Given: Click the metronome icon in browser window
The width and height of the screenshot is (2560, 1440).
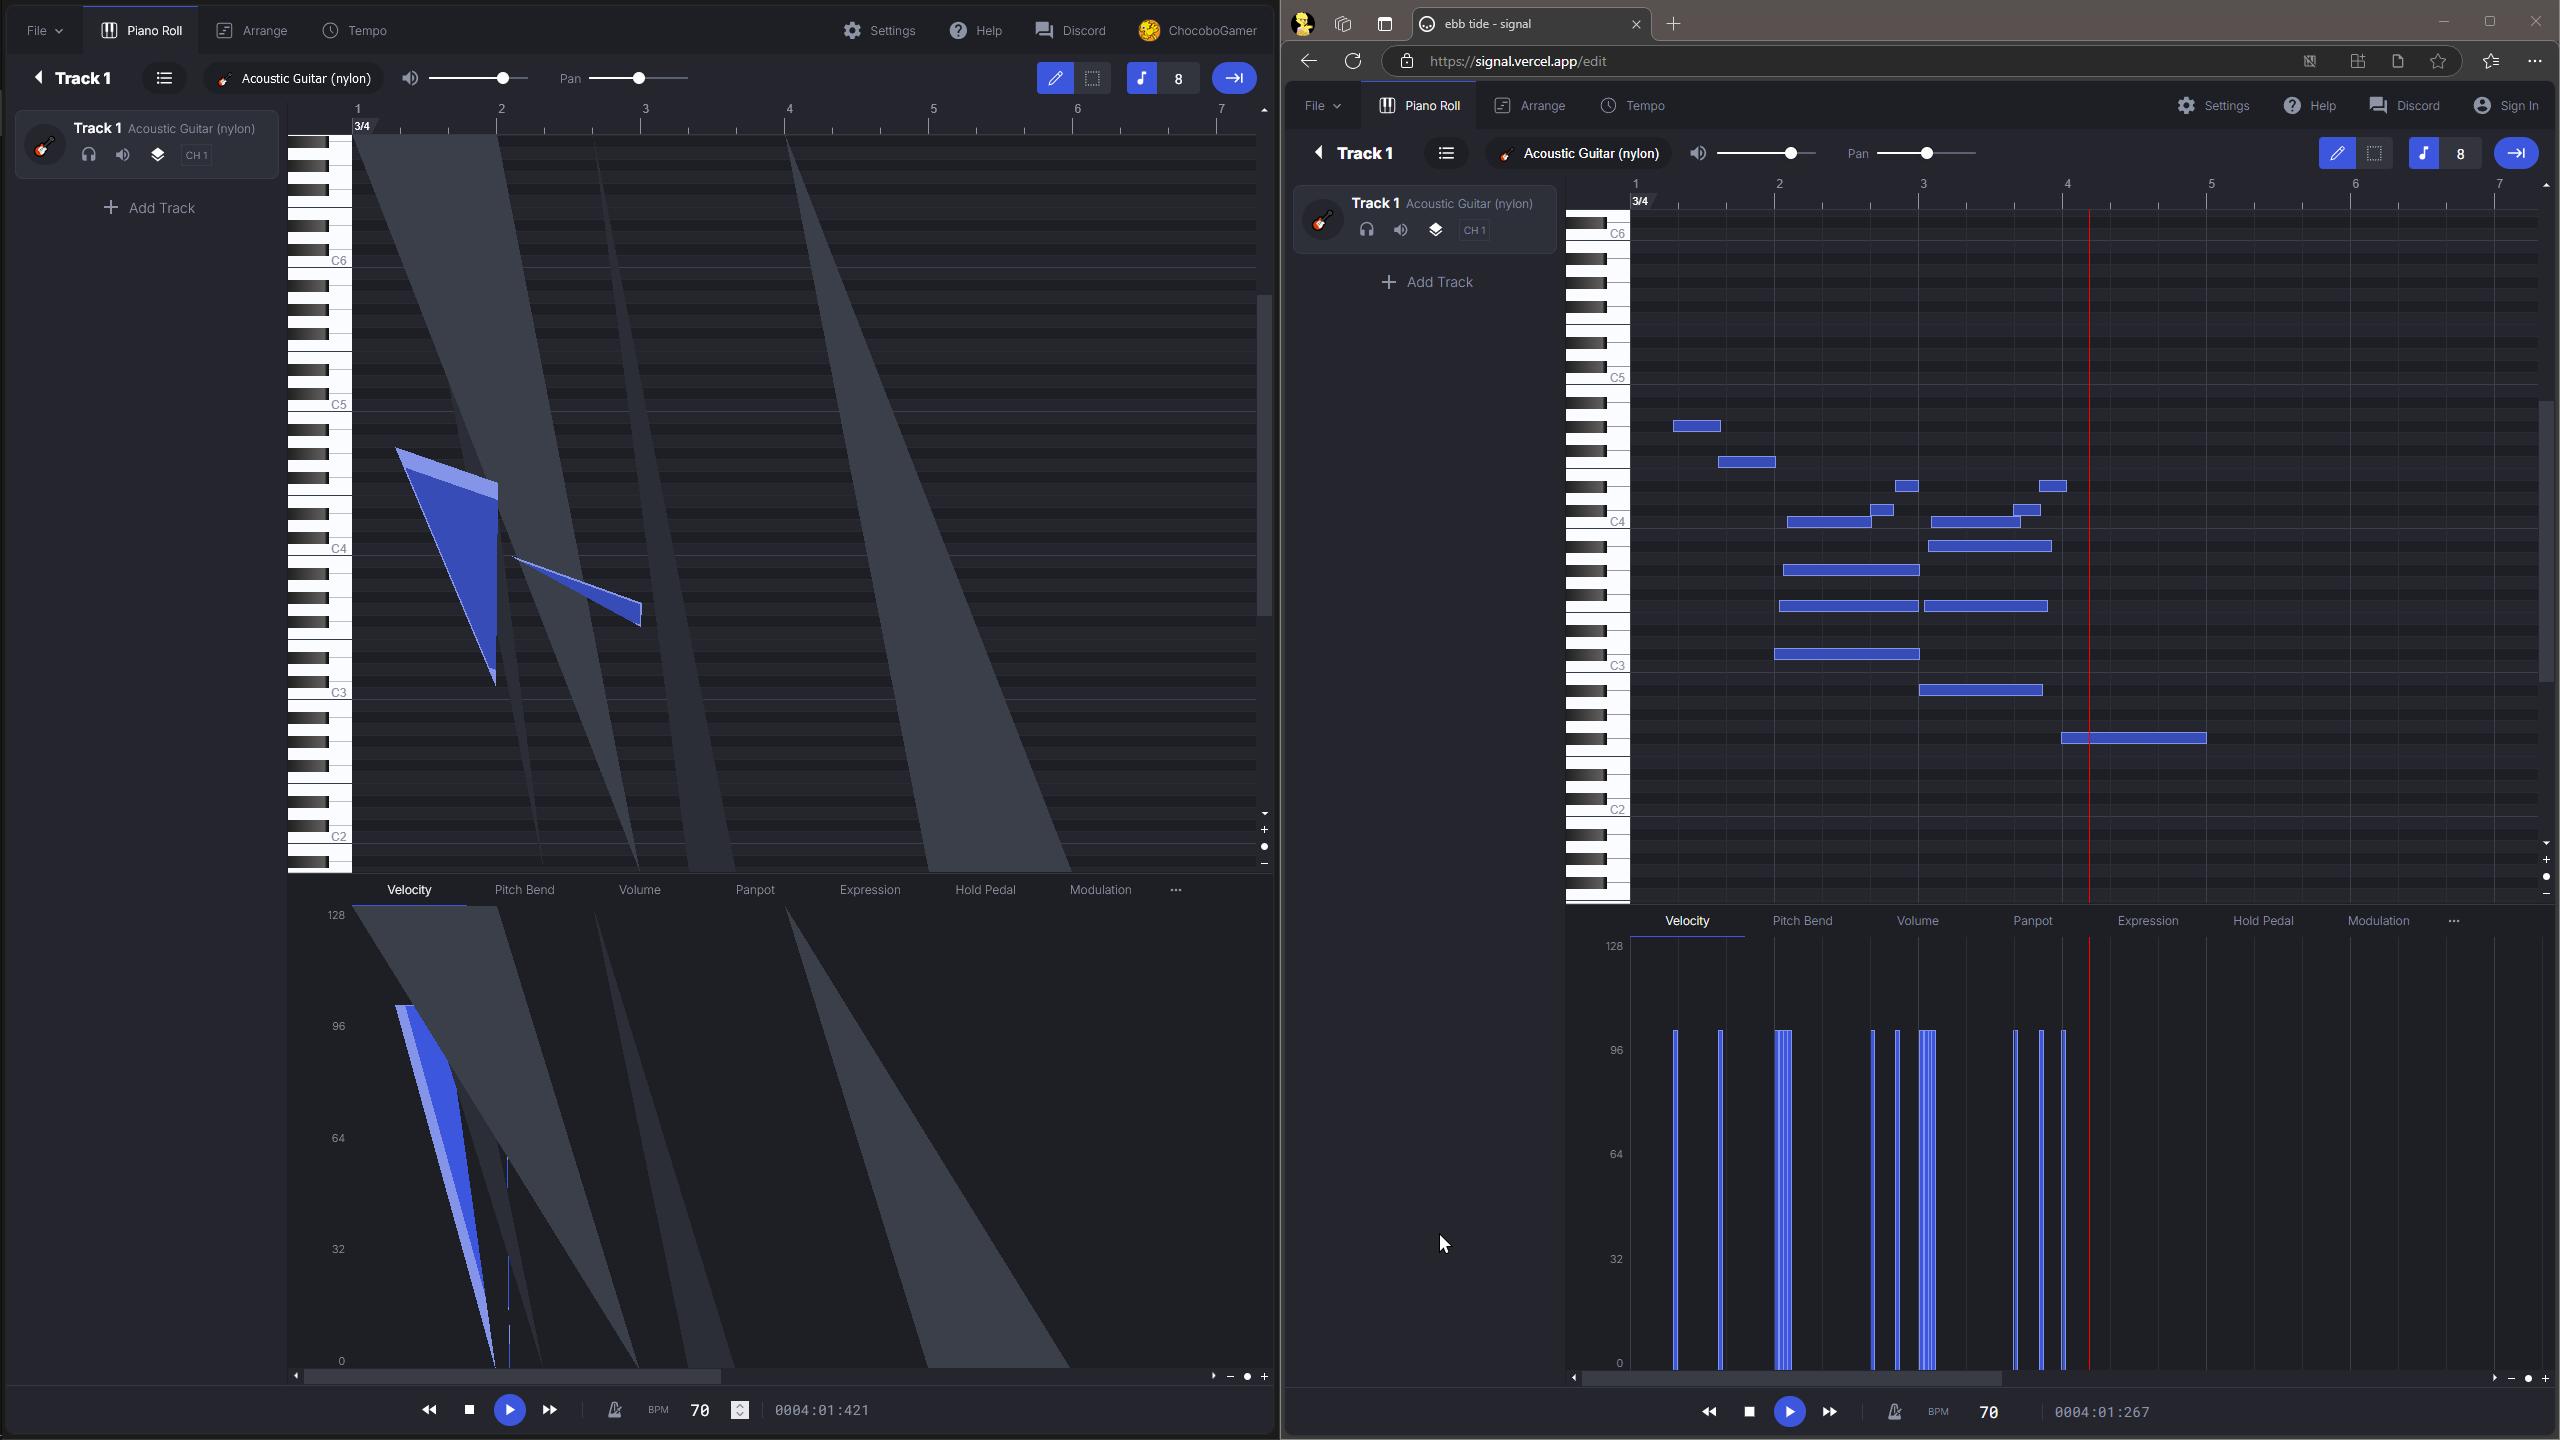Looking at the screenshot, I should click(1894, 1412).
